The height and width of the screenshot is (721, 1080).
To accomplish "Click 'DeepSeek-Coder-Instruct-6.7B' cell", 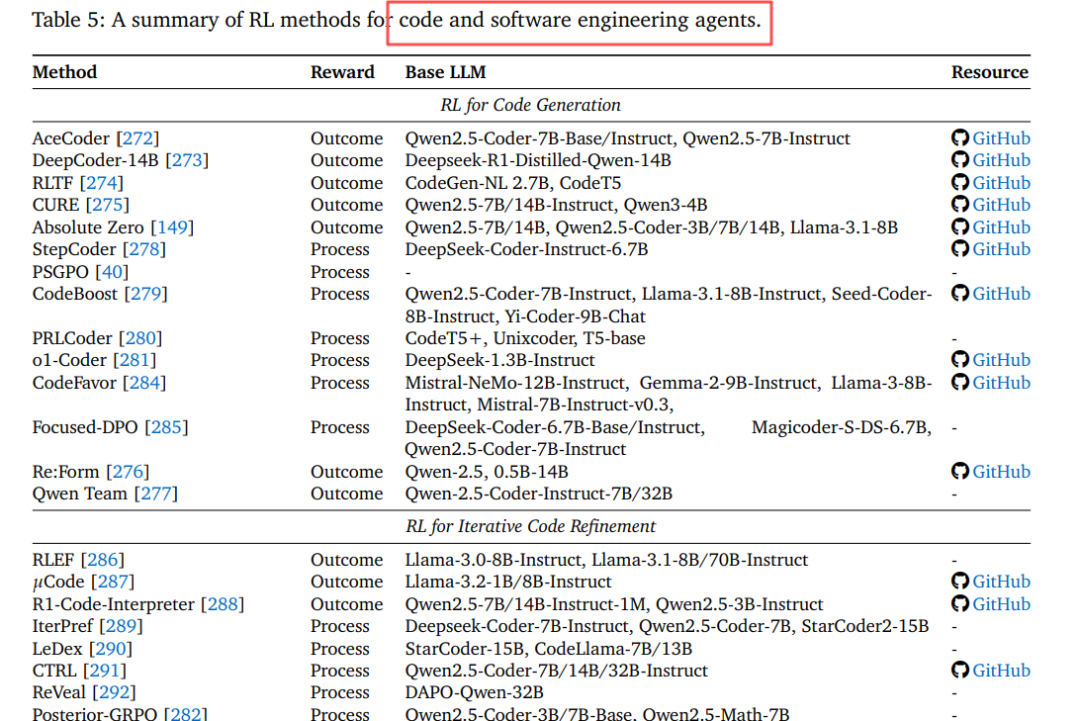I will pyautogui.click(x=526, y=249).
